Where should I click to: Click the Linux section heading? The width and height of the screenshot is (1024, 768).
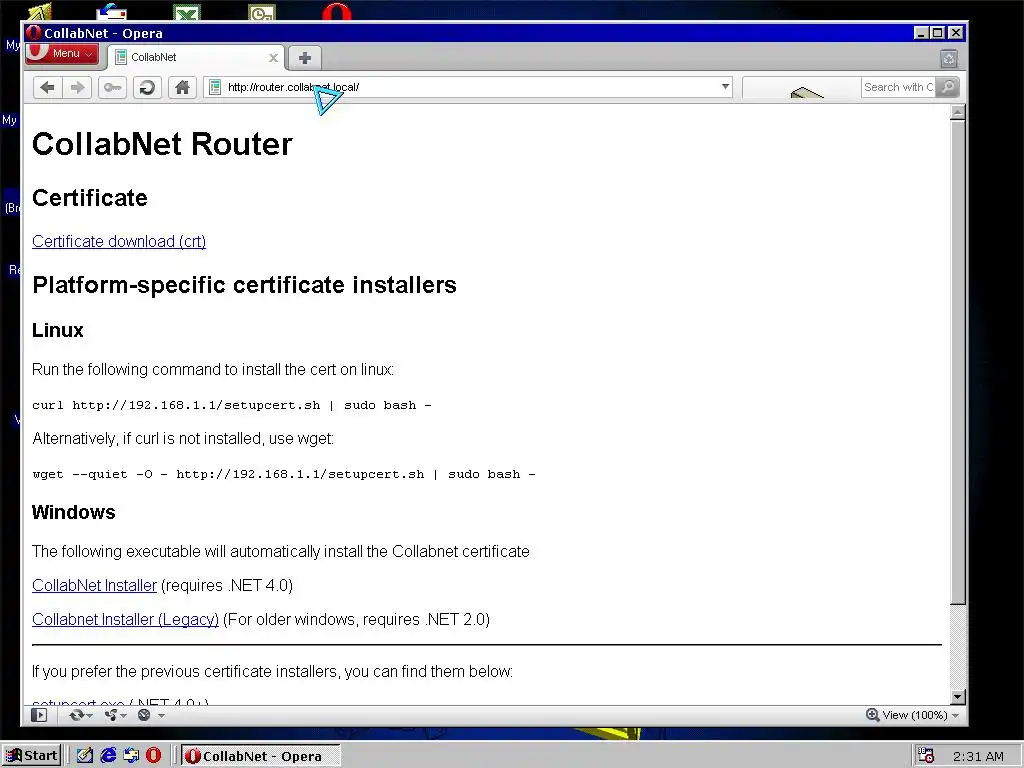tap(57, 330)
